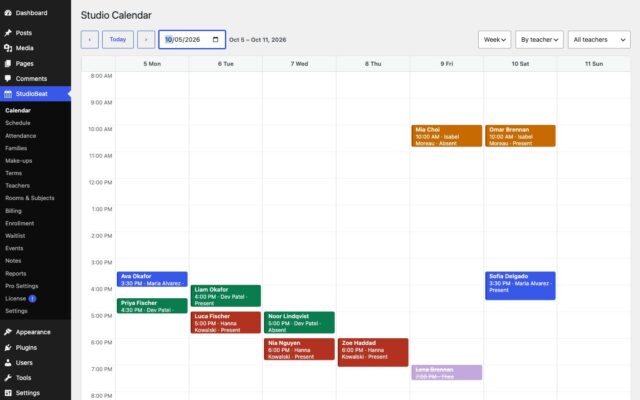
Task: Open date picker calendar icon in date field
Action: tap(216, 40)
